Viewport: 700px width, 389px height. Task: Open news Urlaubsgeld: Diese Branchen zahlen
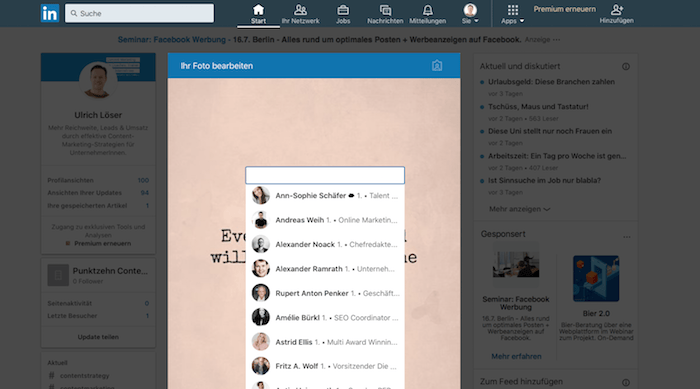(551, 82)
